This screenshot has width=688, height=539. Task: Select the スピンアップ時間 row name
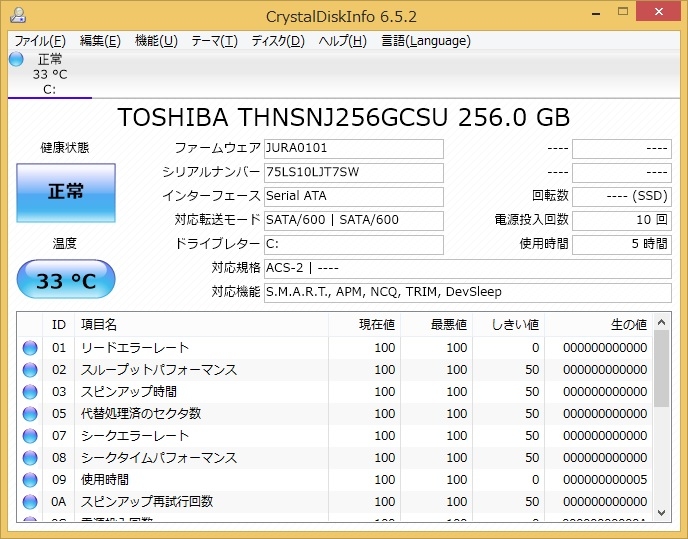point(129,392)
